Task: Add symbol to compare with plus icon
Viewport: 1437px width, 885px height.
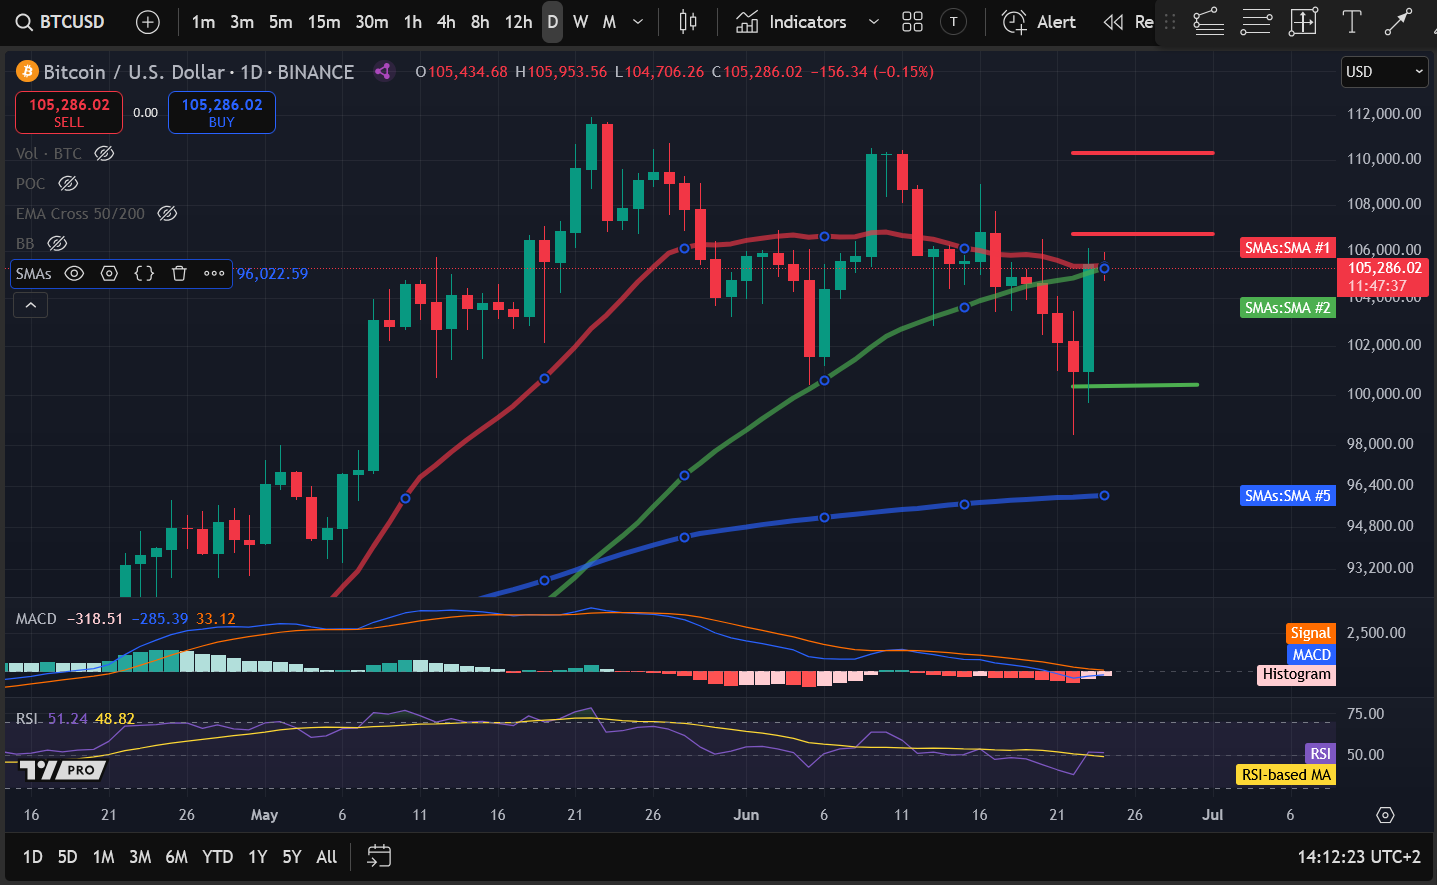Action: (x=148, y=22)
